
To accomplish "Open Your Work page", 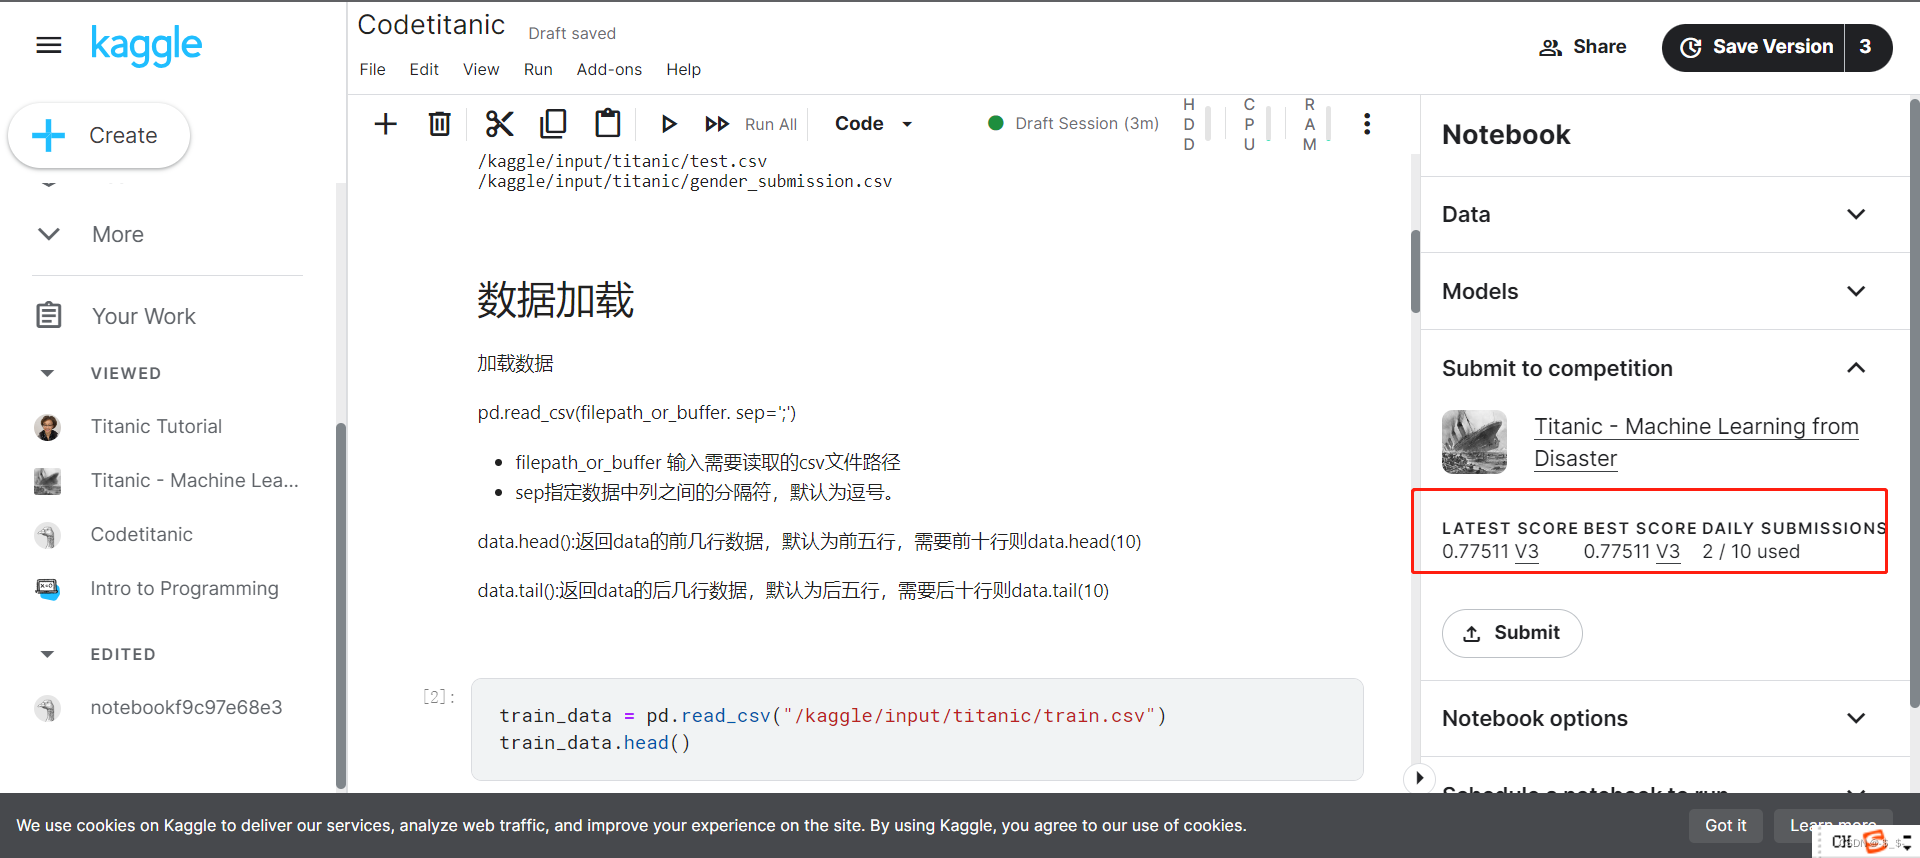I will [144, 316].
